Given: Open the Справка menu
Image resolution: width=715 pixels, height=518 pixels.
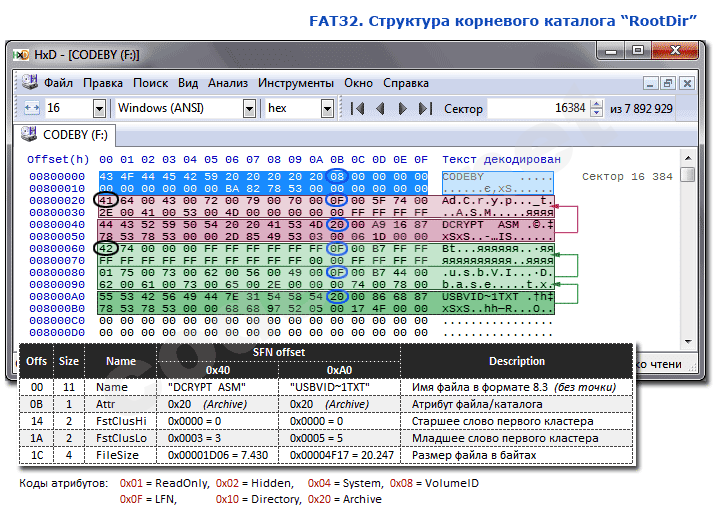Looking at the screenshot, I should click(406, 83).
